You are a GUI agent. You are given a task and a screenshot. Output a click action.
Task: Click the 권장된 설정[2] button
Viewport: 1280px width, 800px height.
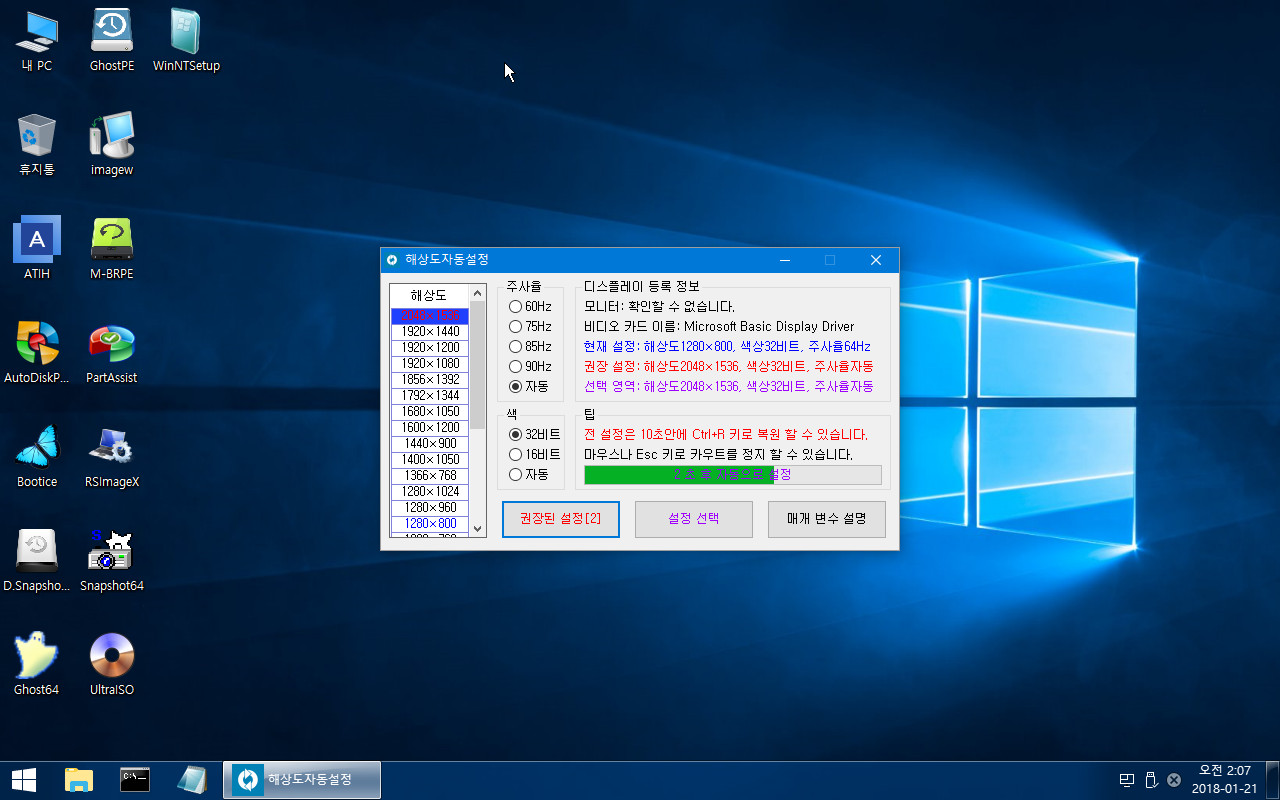pyautogui.click(x=561, y=519)
